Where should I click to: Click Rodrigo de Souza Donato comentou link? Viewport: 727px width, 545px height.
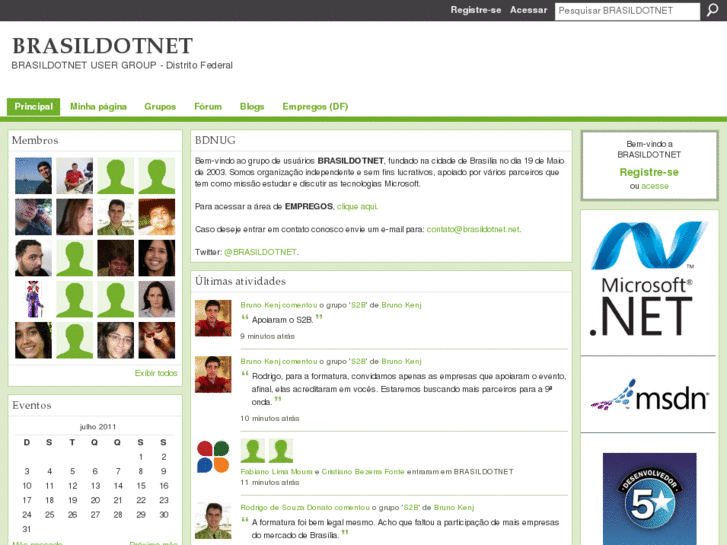305,507
